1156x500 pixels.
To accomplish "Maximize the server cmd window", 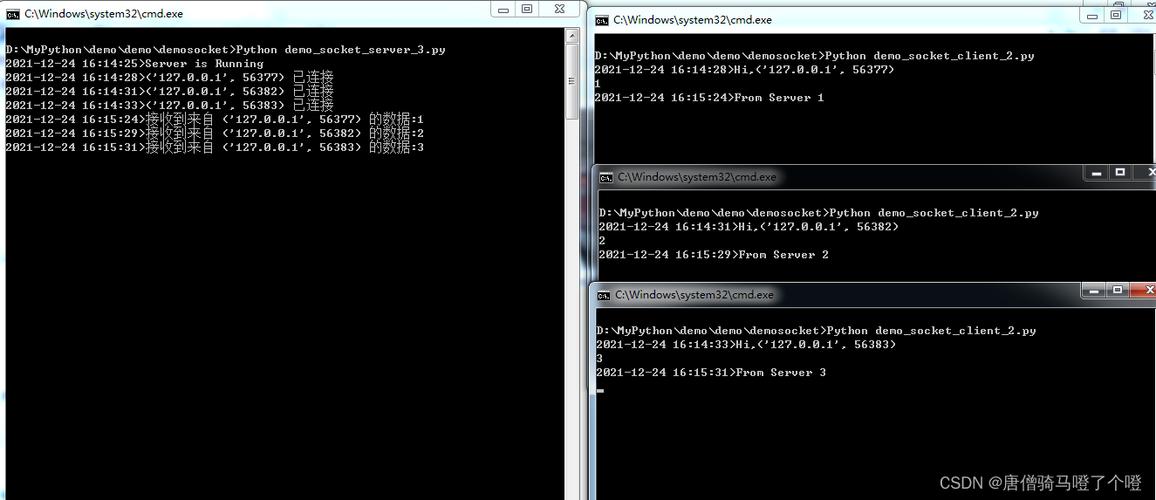I will tap(527, 10).
